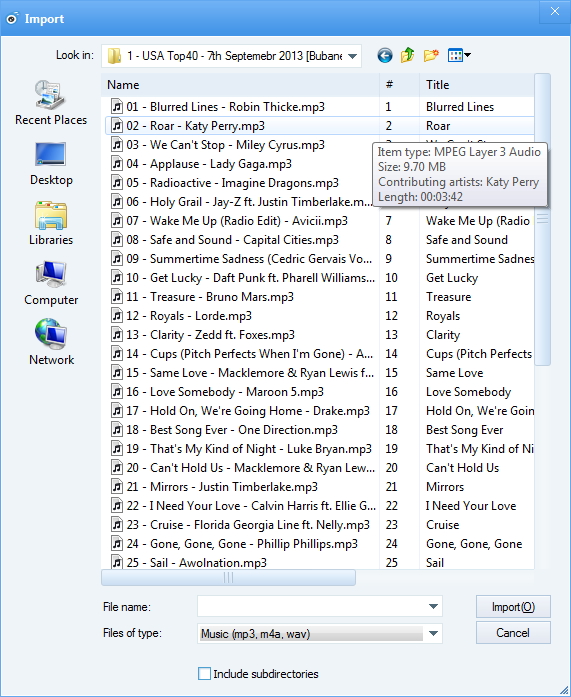Click the Title cell 'Blurred Lines'
571x697 pixels.
tap(460, 107)
